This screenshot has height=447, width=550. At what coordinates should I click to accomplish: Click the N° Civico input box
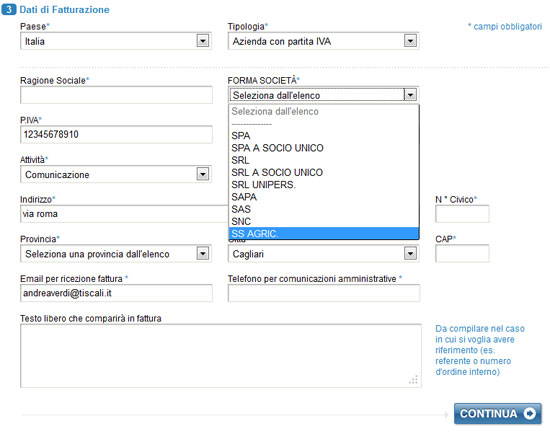point(462,214)
